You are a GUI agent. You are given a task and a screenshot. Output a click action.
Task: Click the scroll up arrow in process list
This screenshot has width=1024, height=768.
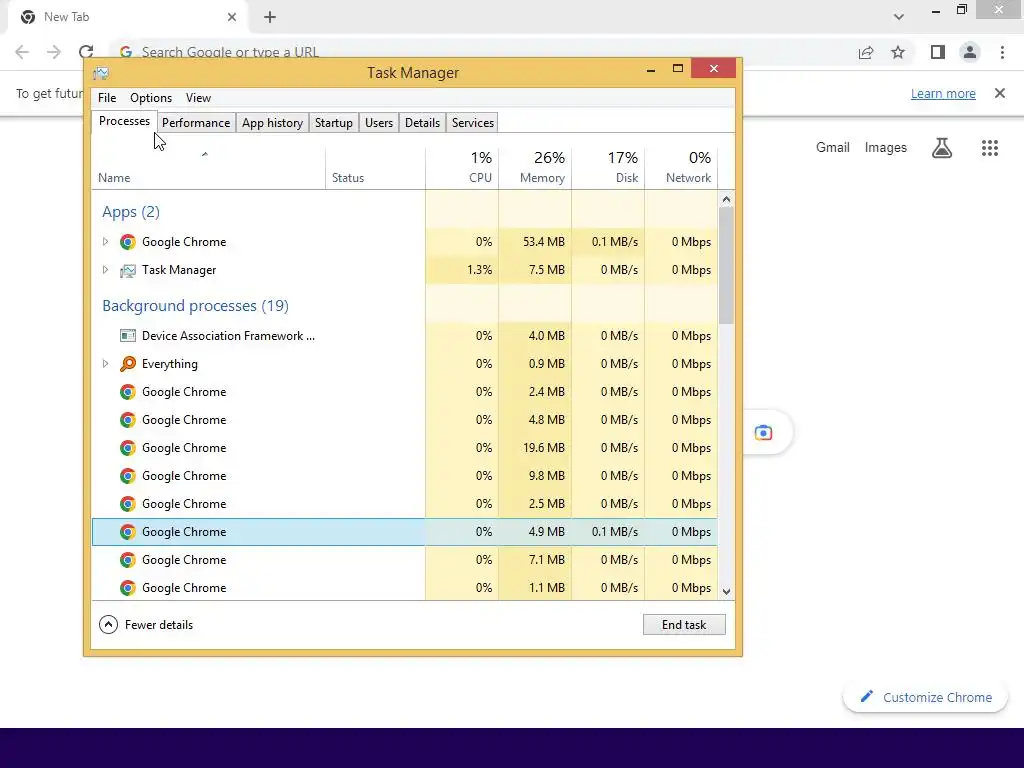click(726, 199)
